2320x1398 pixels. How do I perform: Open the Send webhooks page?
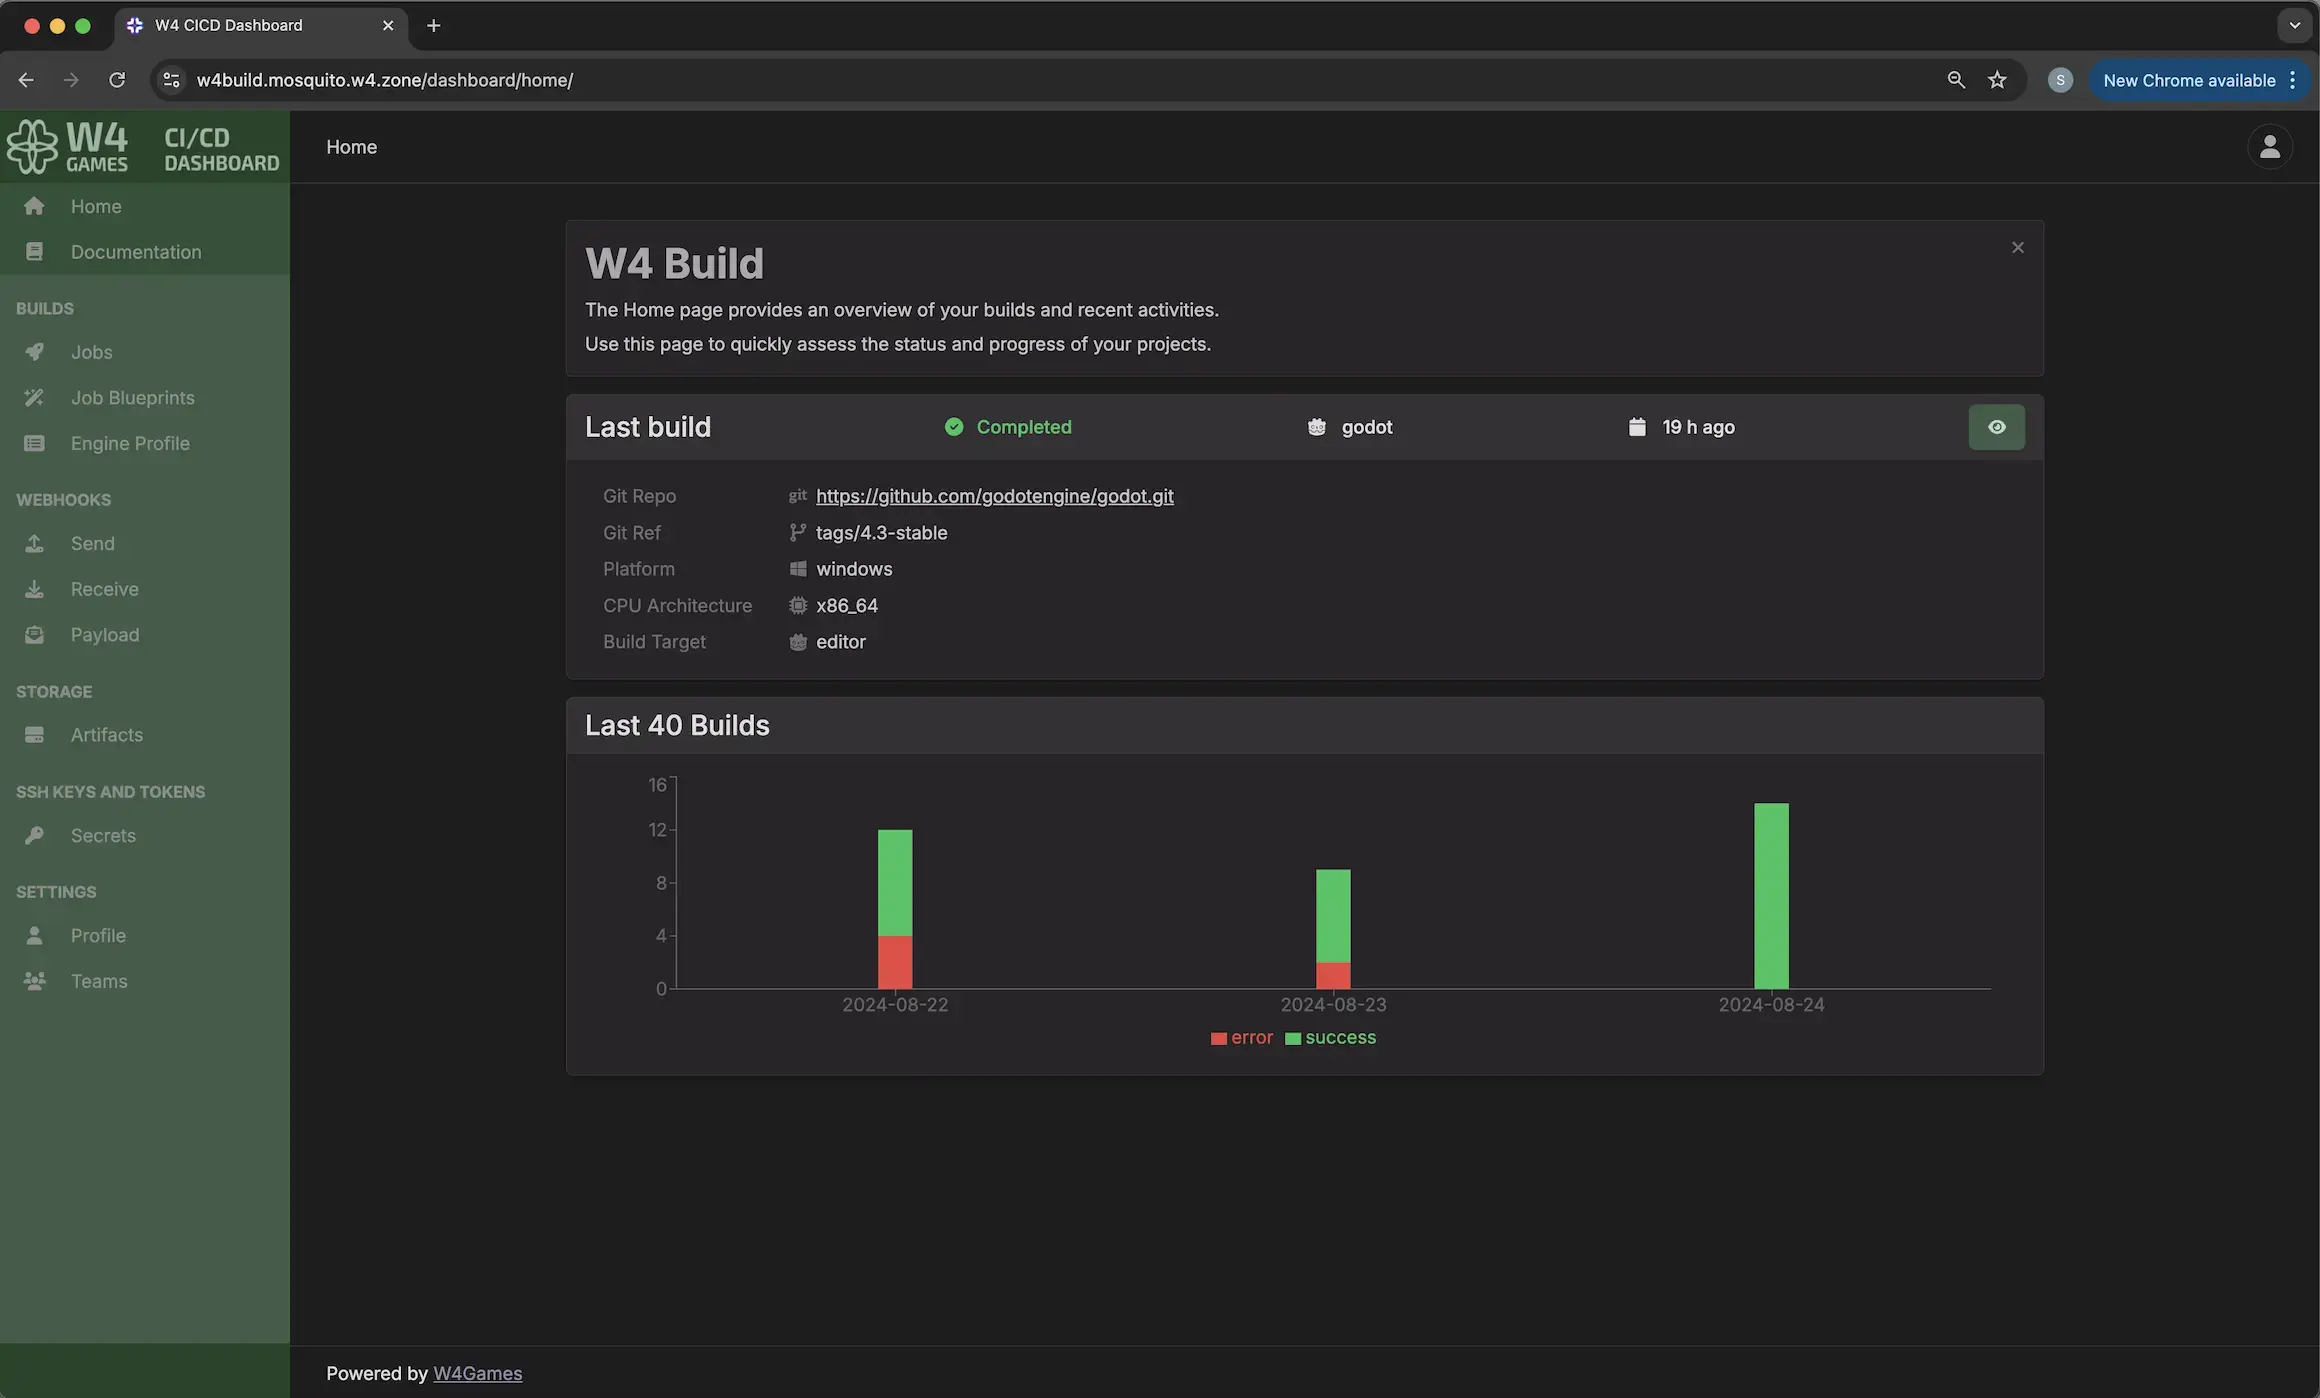click(x=145, y=543)
